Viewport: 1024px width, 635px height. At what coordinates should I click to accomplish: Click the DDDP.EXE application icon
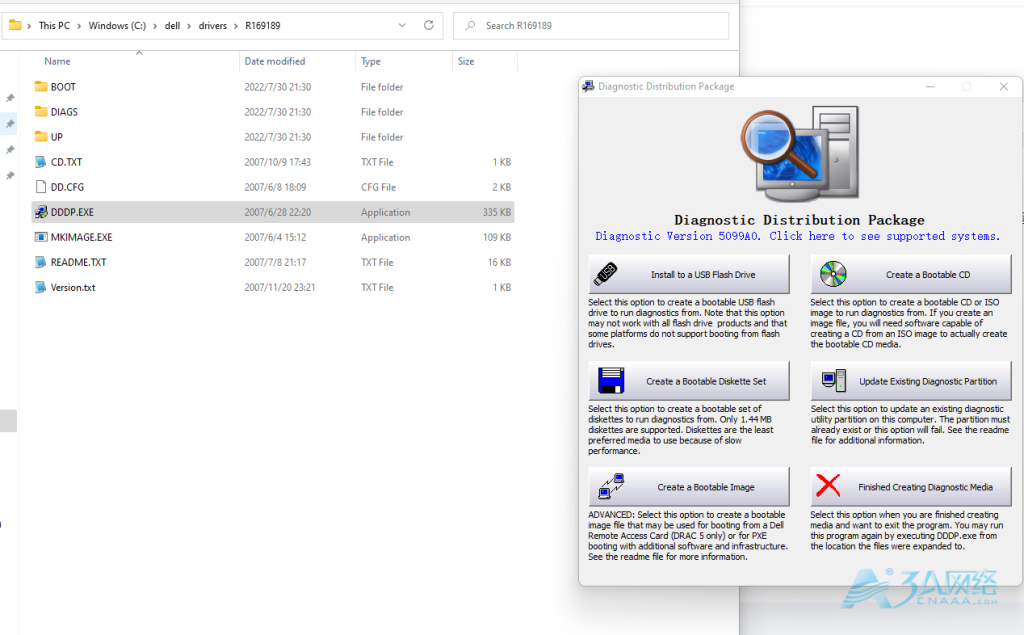click(41, 212)
